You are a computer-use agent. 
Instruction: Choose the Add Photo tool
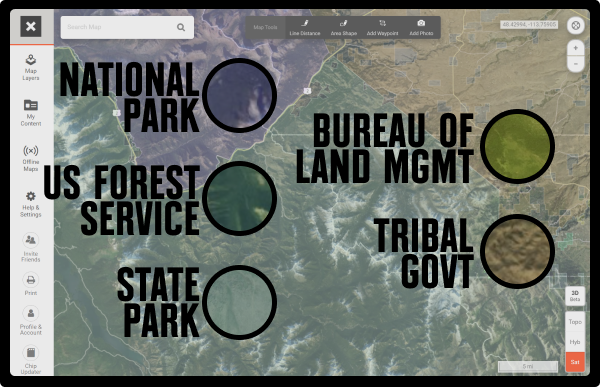point(421,28)
